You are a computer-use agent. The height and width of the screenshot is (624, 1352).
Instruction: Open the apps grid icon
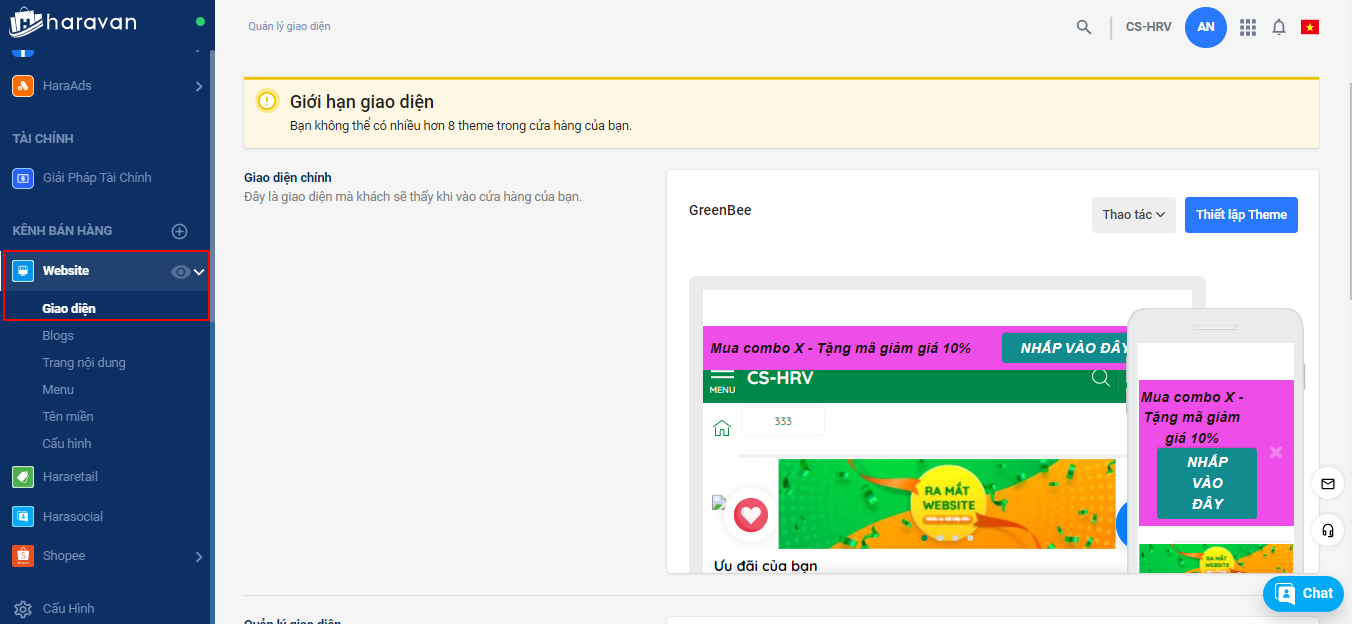(x=1248, y=27)
